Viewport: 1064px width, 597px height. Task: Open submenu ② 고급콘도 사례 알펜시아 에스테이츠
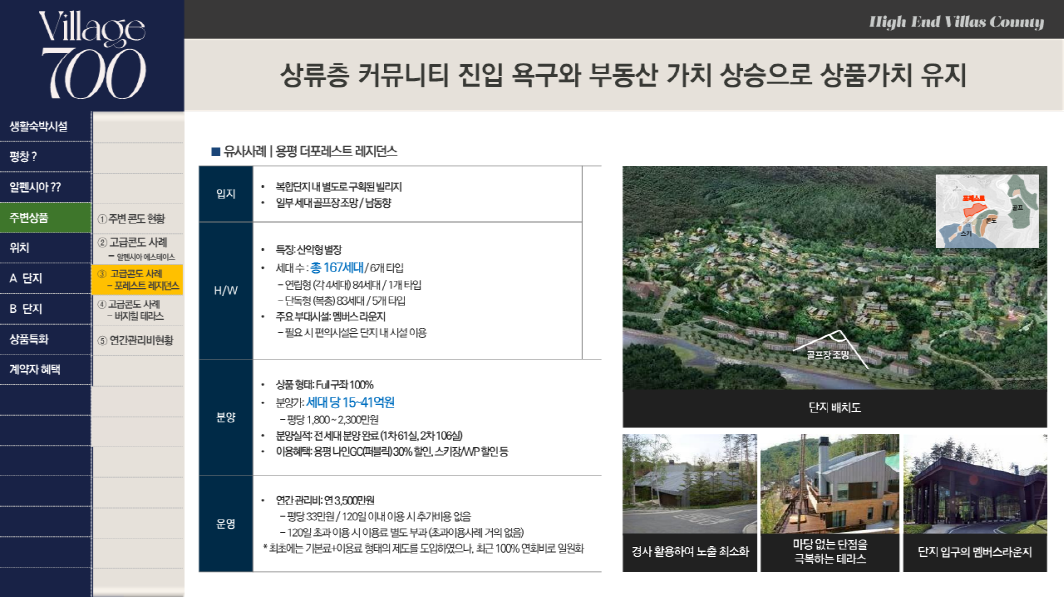[138, 248]
